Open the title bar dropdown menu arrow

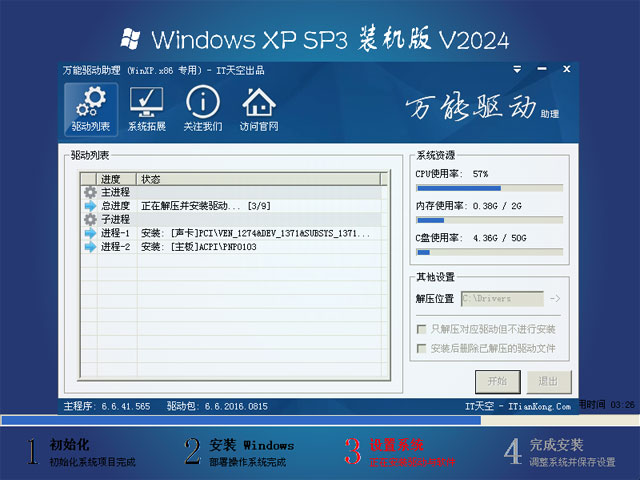point(517,69)
